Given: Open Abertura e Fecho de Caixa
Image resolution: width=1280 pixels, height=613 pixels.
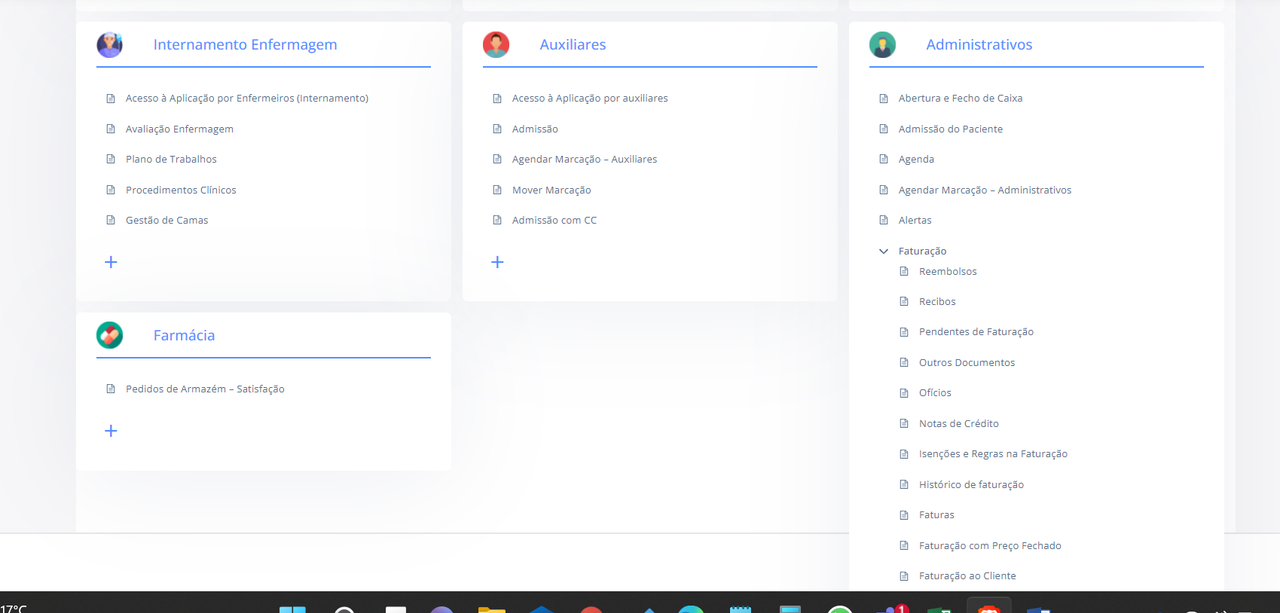Looking at the screenshot, I should coord(960,98).
